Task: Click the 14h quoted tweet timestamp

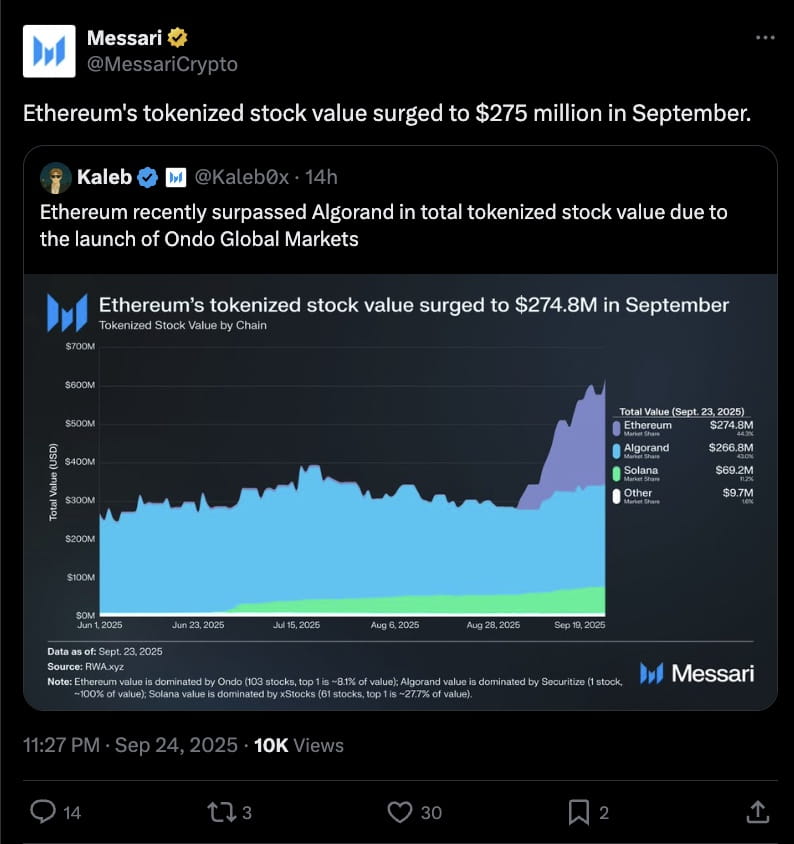Action: (x=321, y=177)
